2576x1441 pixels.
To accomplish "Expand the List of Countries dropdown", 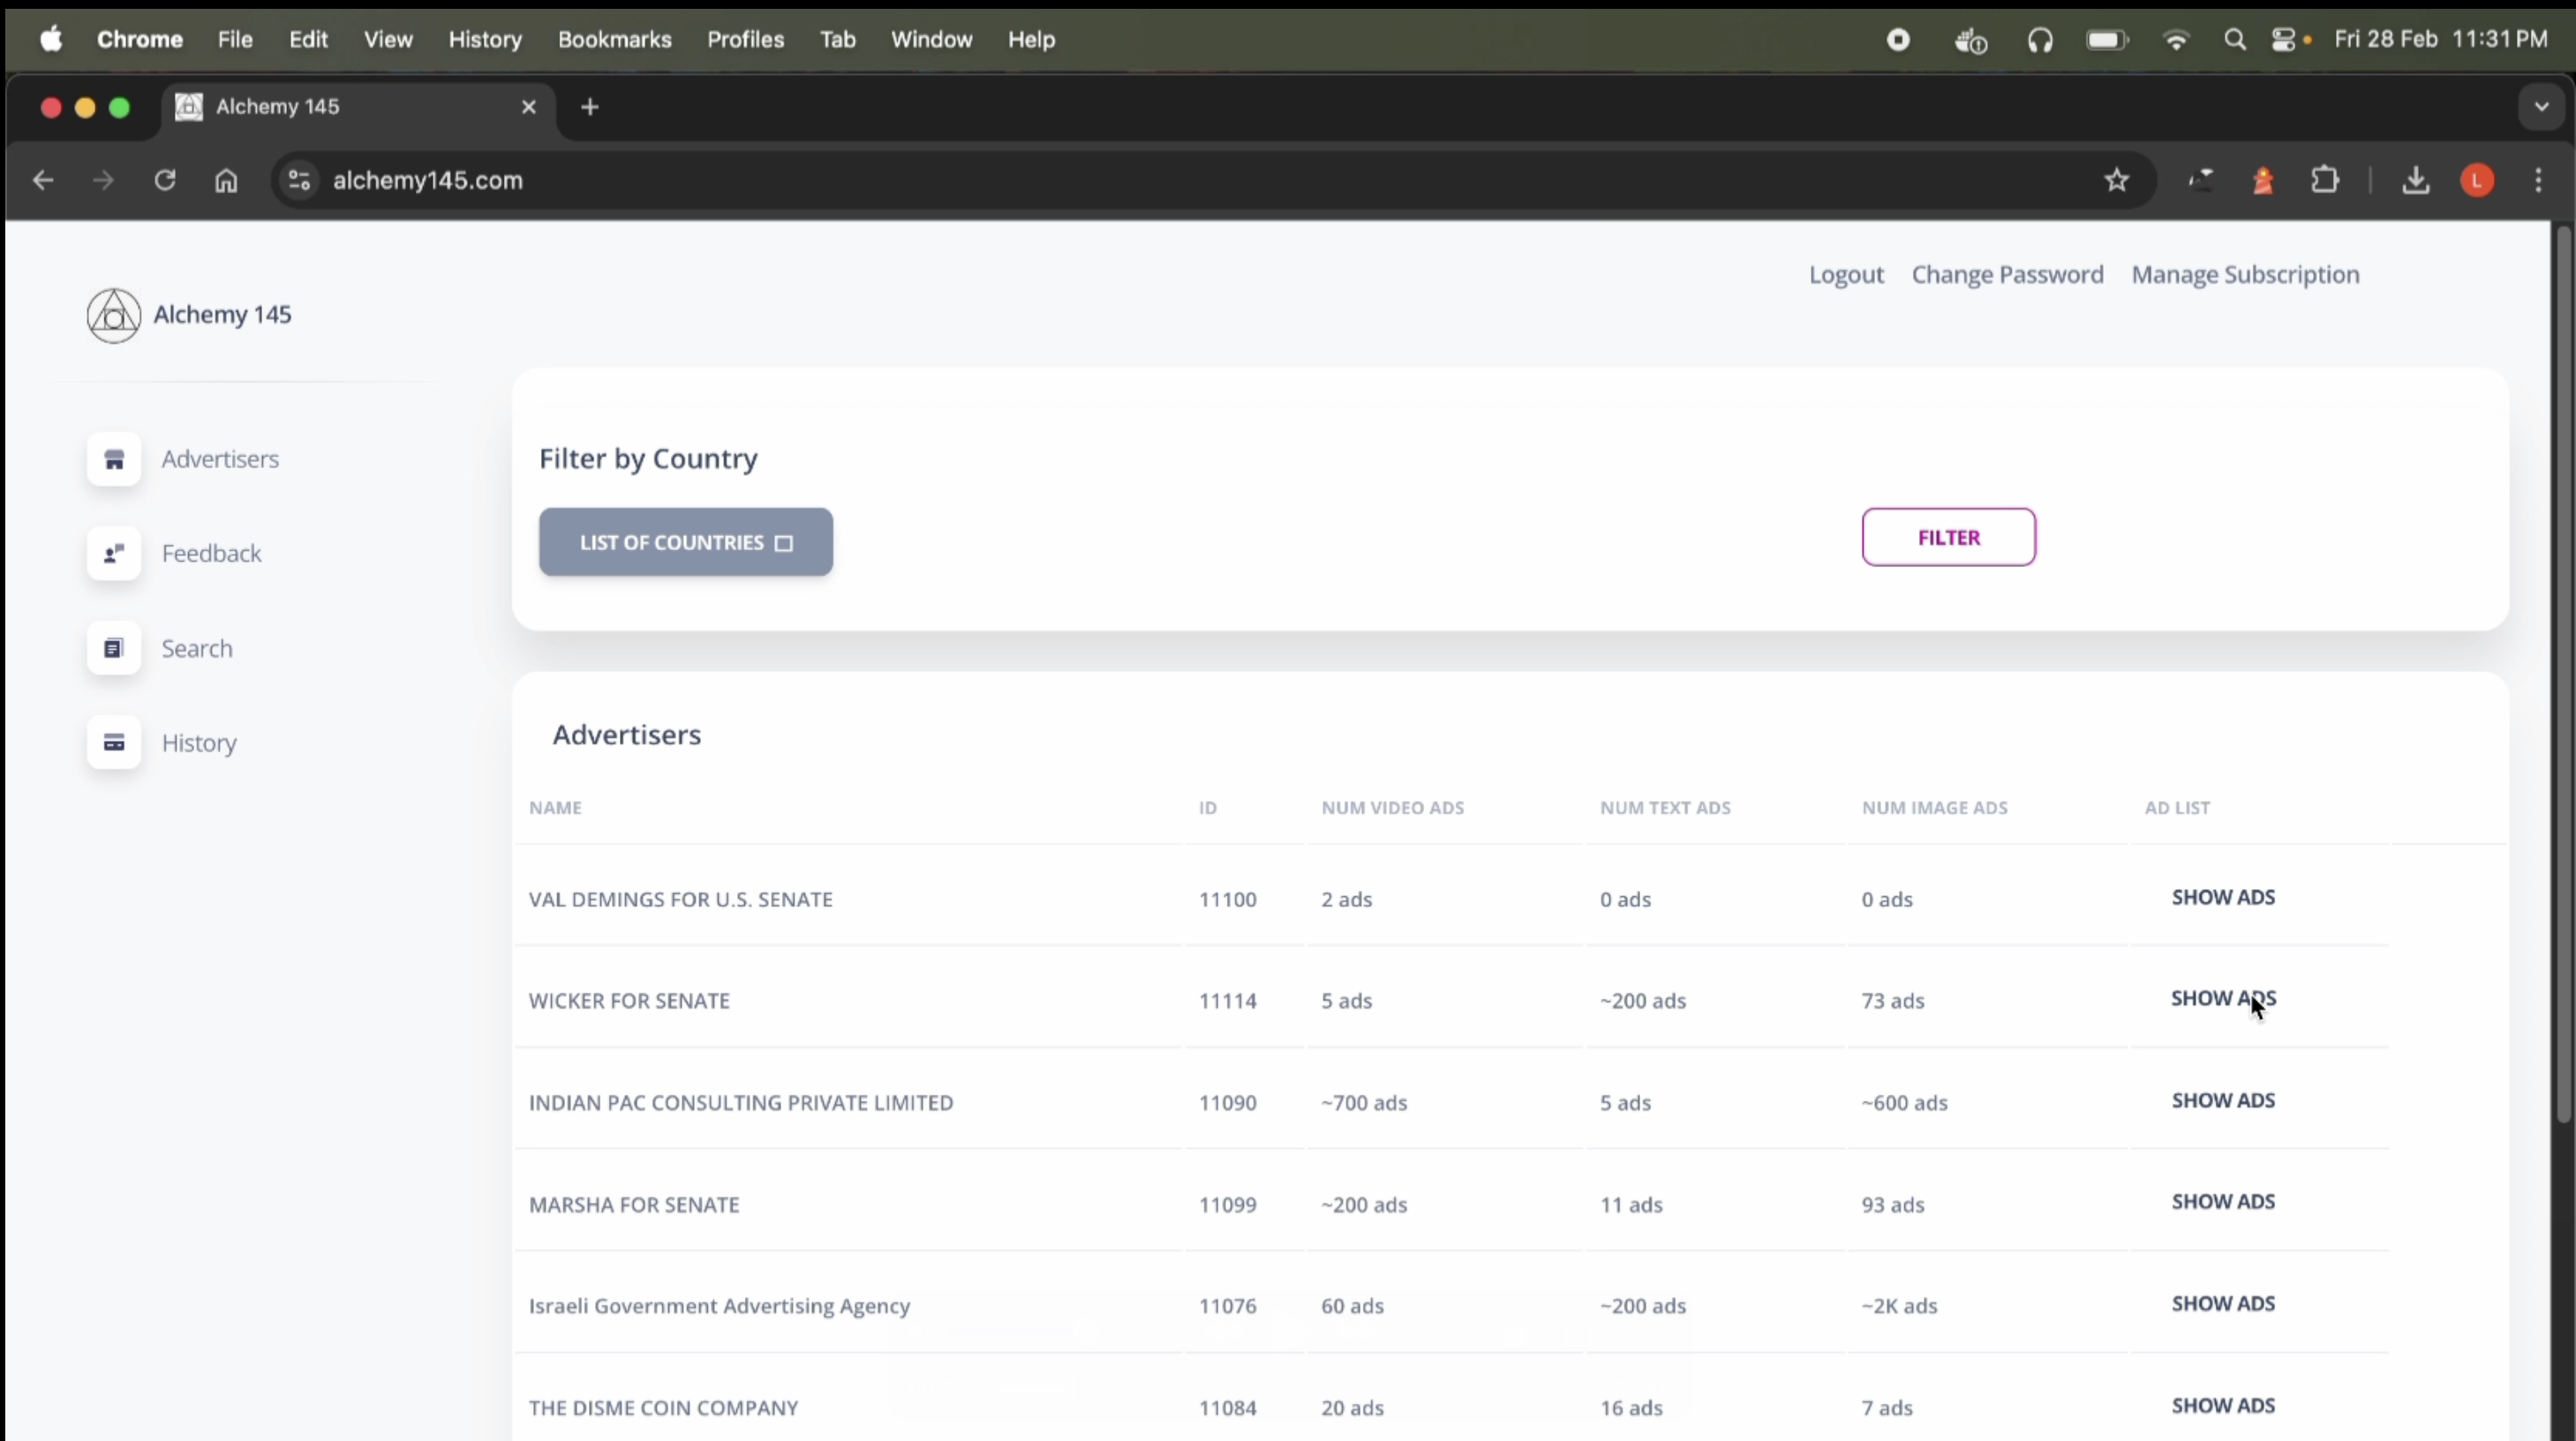I will tap(686, 542).
